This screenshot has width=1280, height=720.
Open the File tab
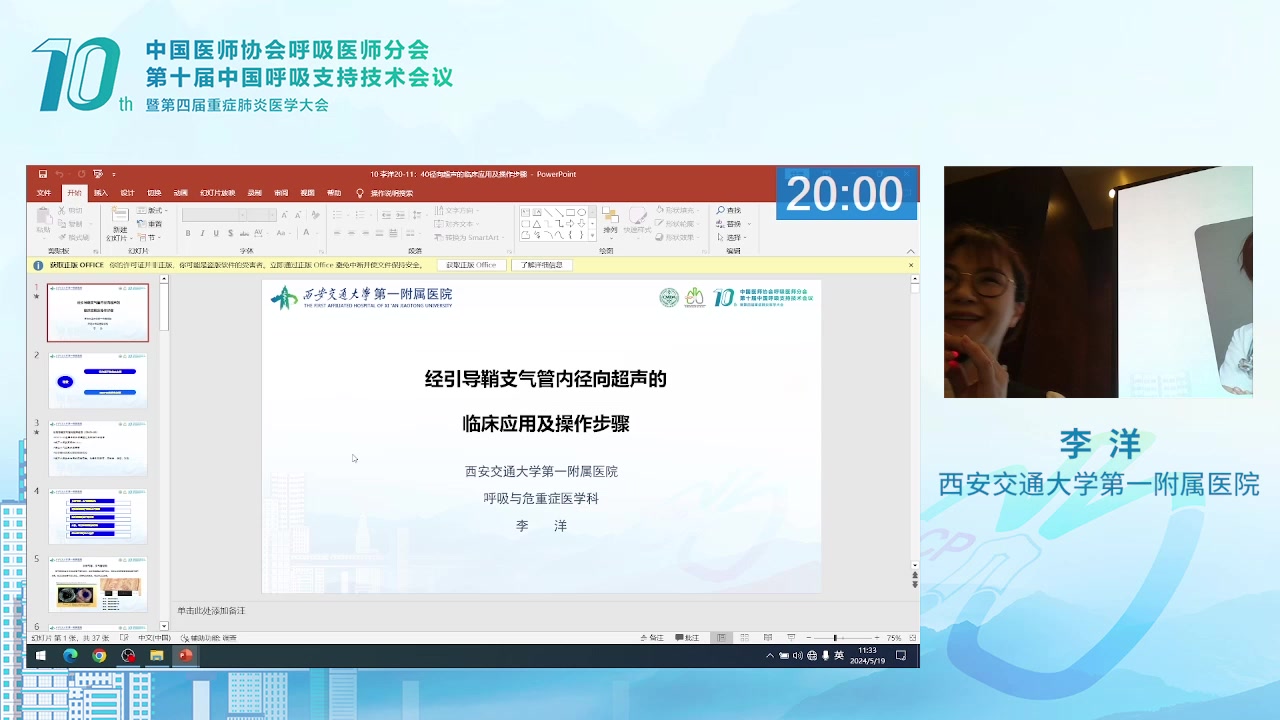pyautogui.click(x=44, y=193)
